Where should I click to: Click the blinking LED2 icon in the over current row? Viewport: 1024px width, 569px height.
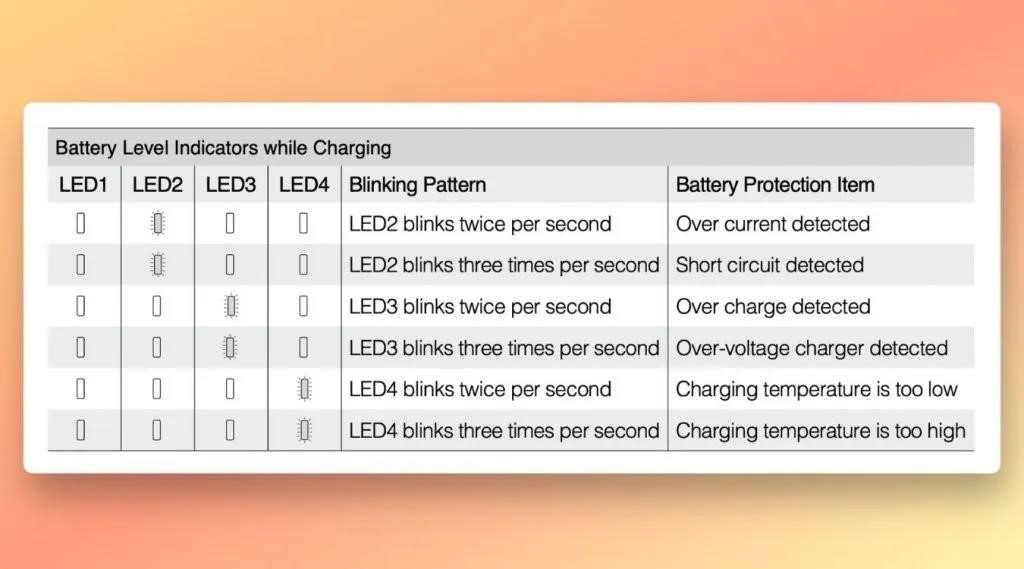[x=157, y=223]
